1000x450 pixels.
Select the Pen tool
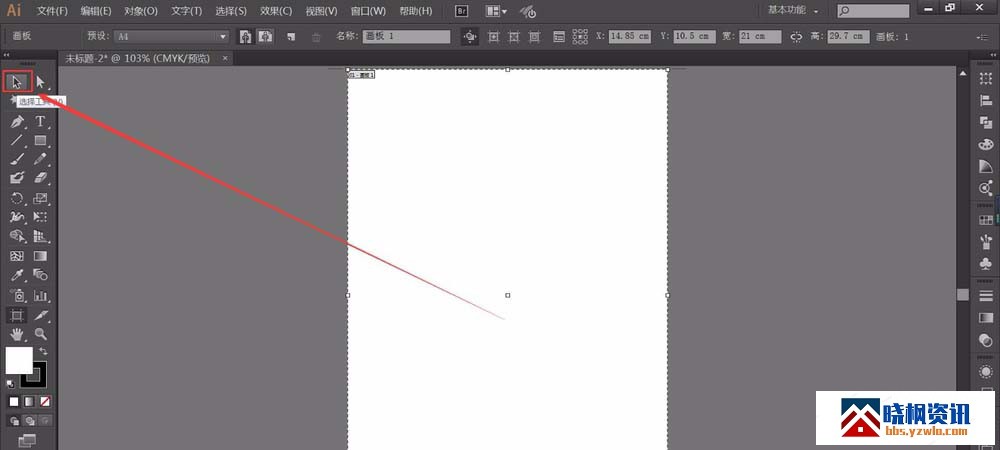[17, 122]
